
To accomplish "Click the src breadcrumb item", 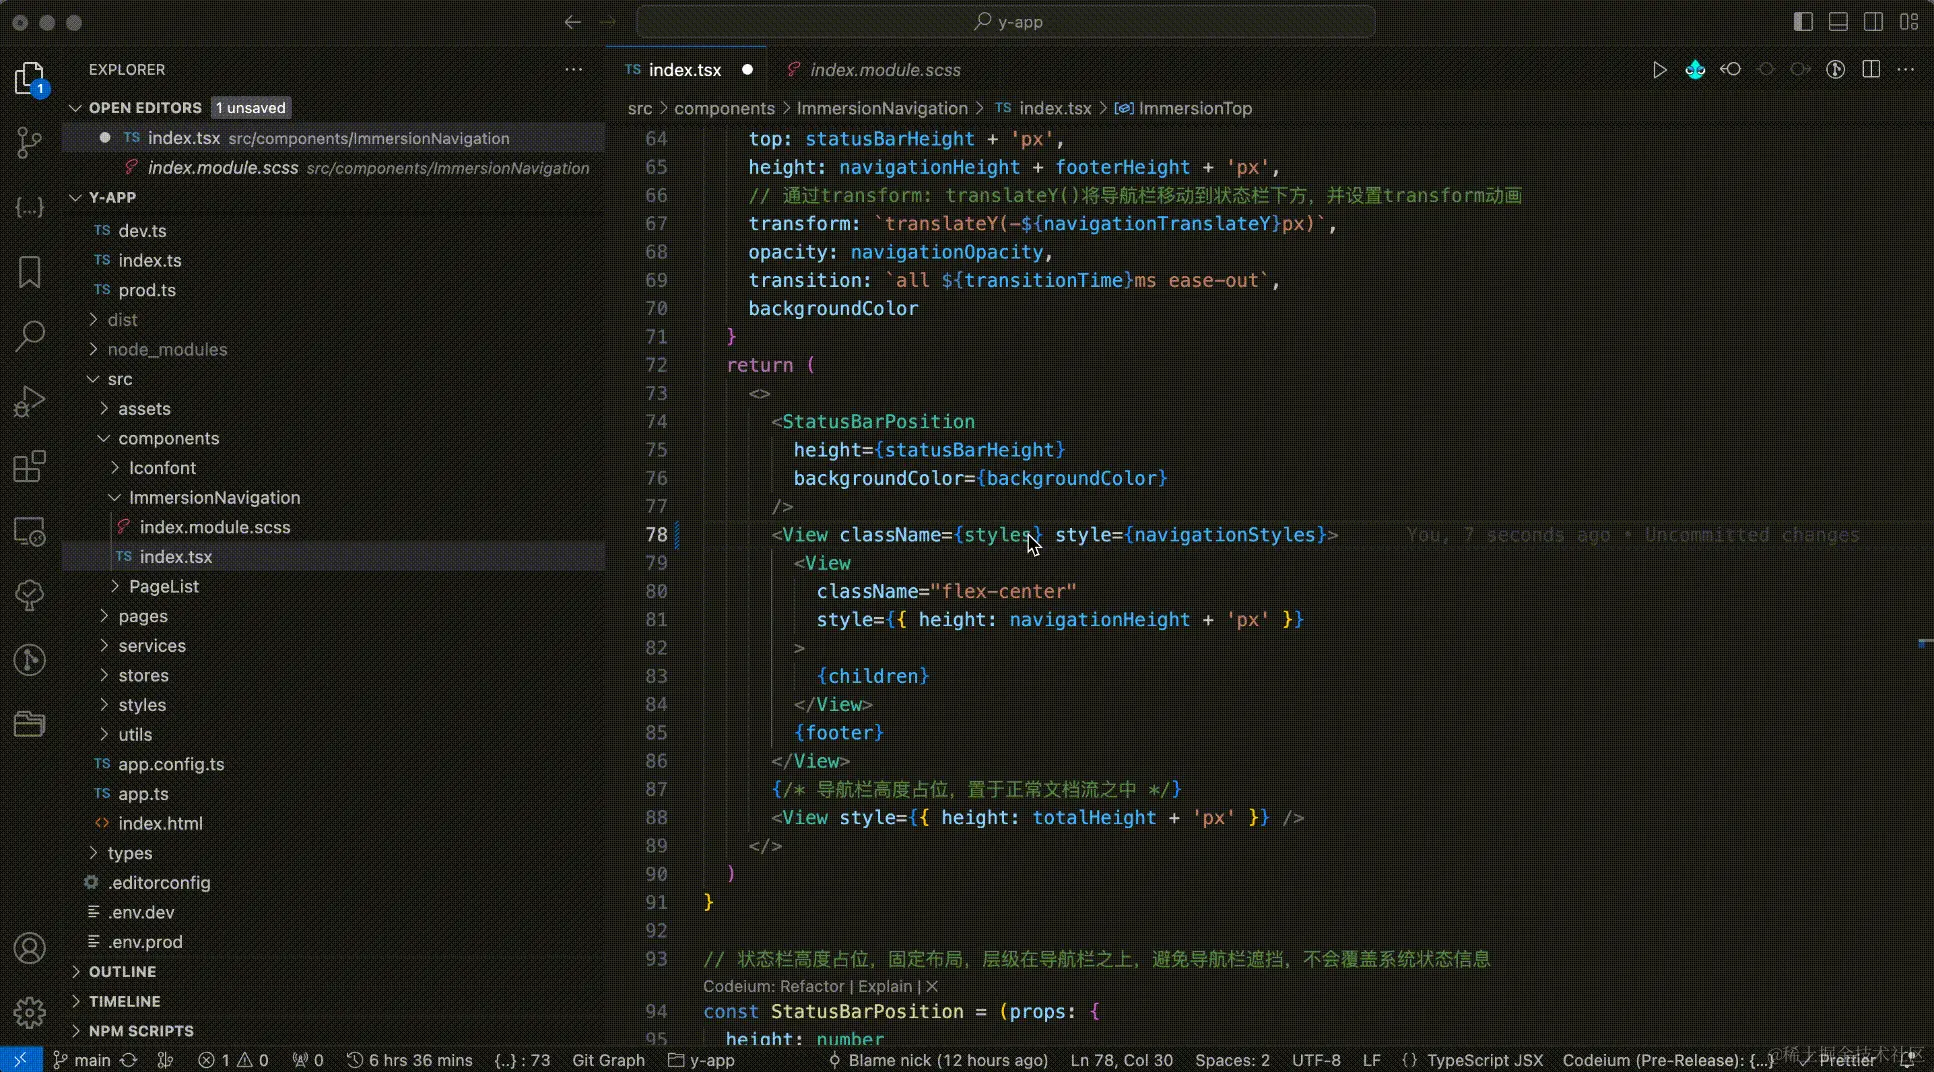I will 640,108.
